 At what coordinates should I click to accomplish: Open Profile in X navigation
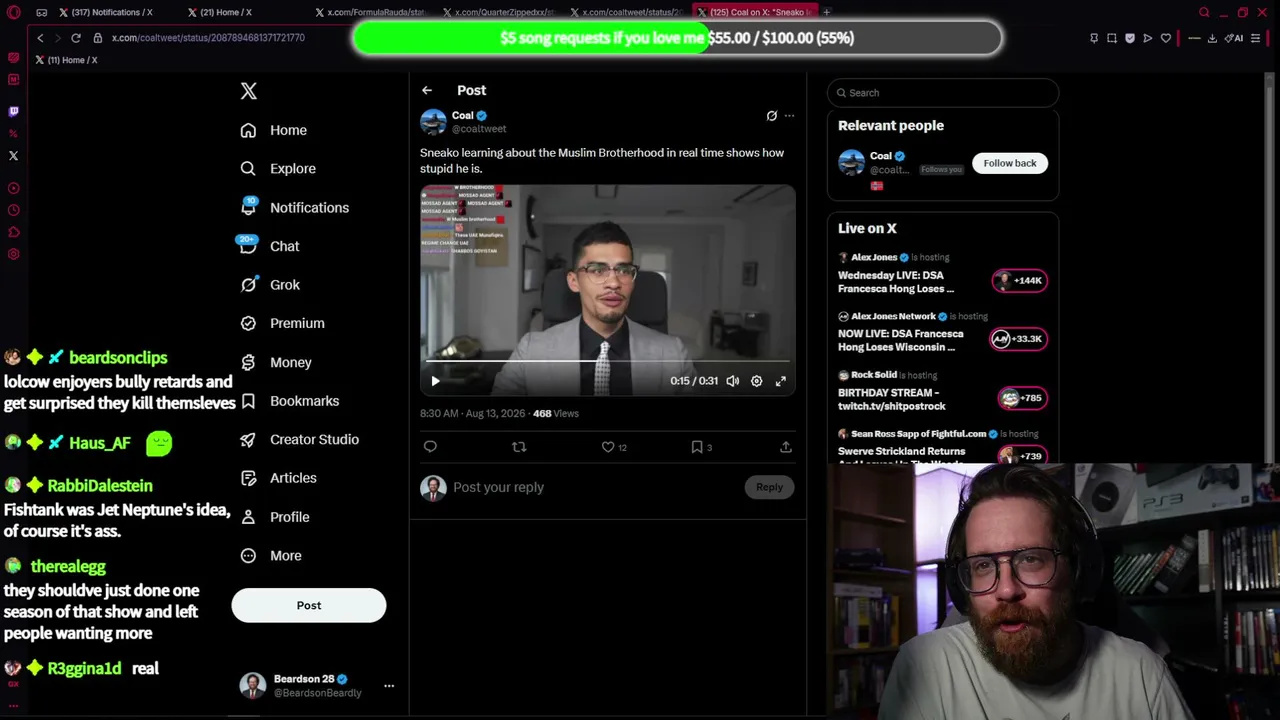click(x=275, y=517)
